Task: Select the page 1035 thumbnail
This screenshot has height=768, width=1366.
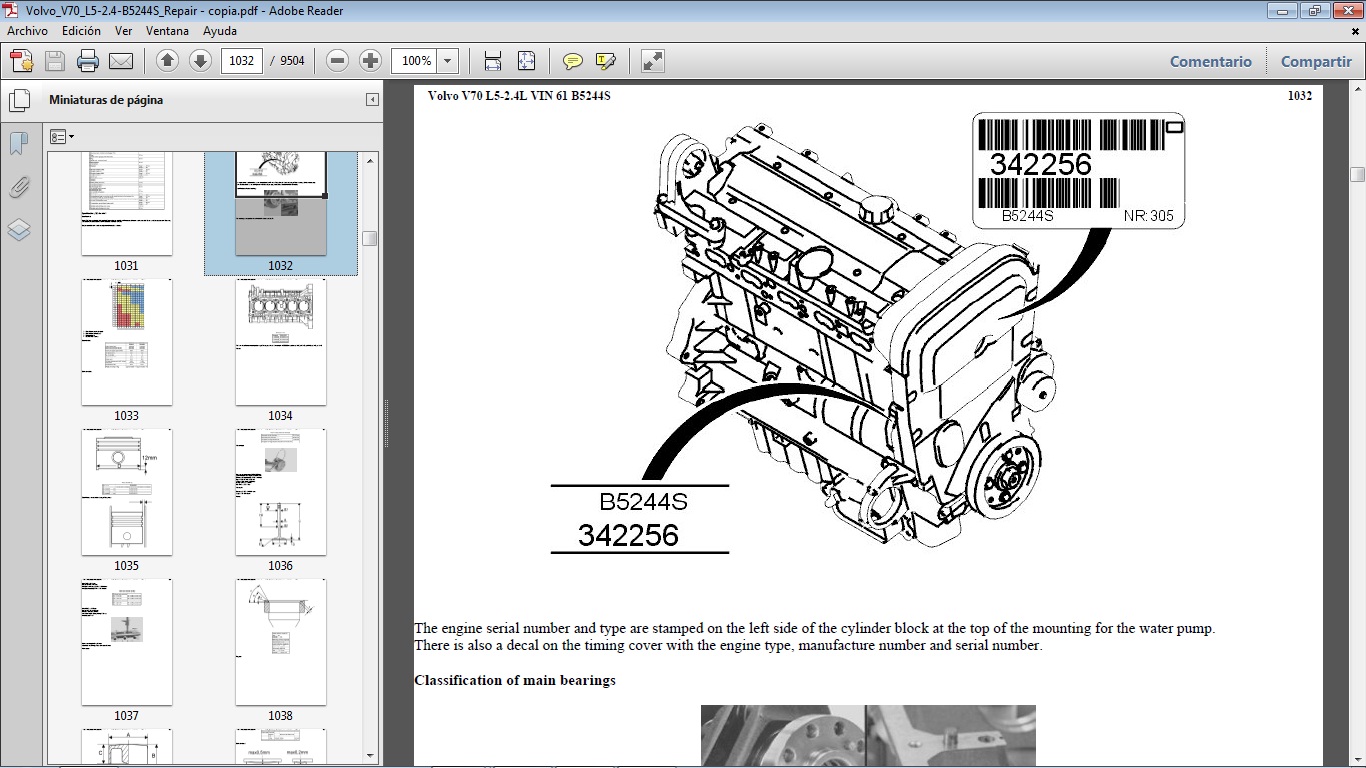Action: (x=127, y=492)
